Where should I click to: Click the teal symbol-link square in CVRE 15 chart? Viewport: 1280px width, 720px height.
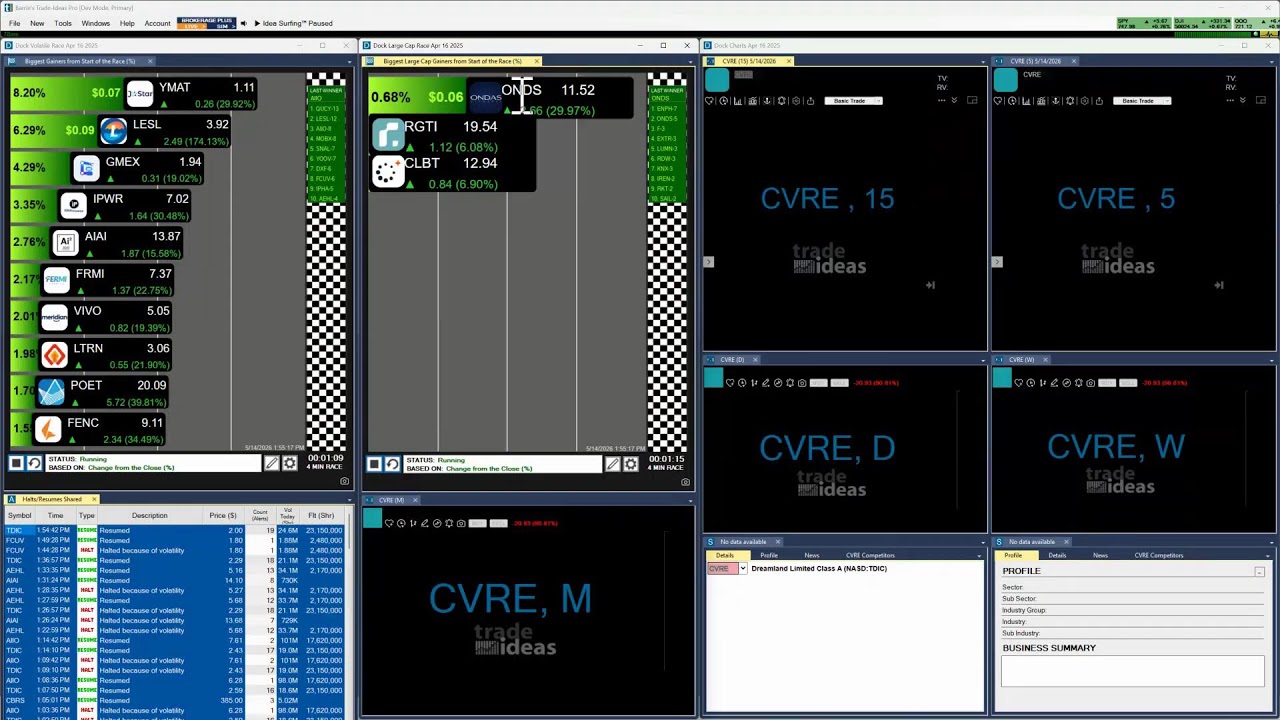pyautogui.click(x=718, y=81)
